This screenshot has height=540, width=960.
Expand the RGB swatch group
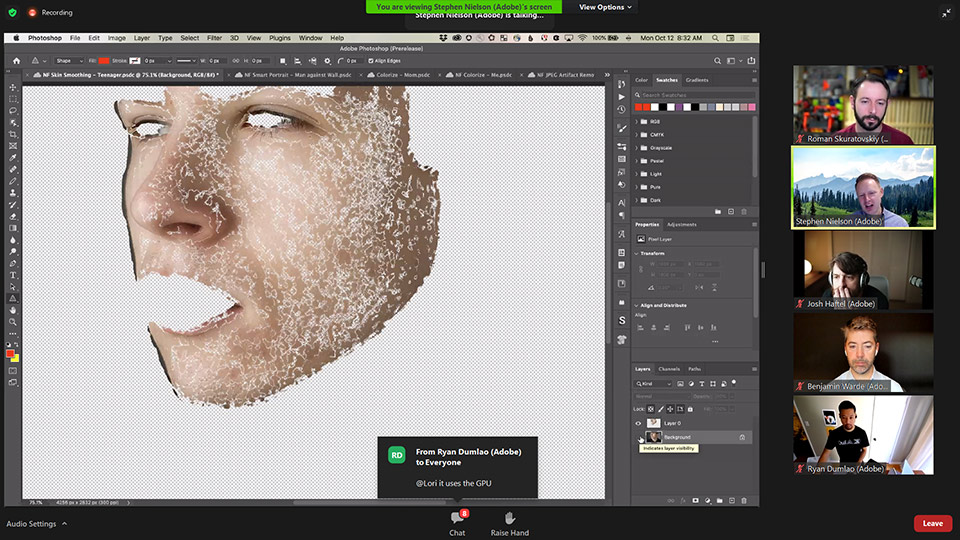(637, 122)
